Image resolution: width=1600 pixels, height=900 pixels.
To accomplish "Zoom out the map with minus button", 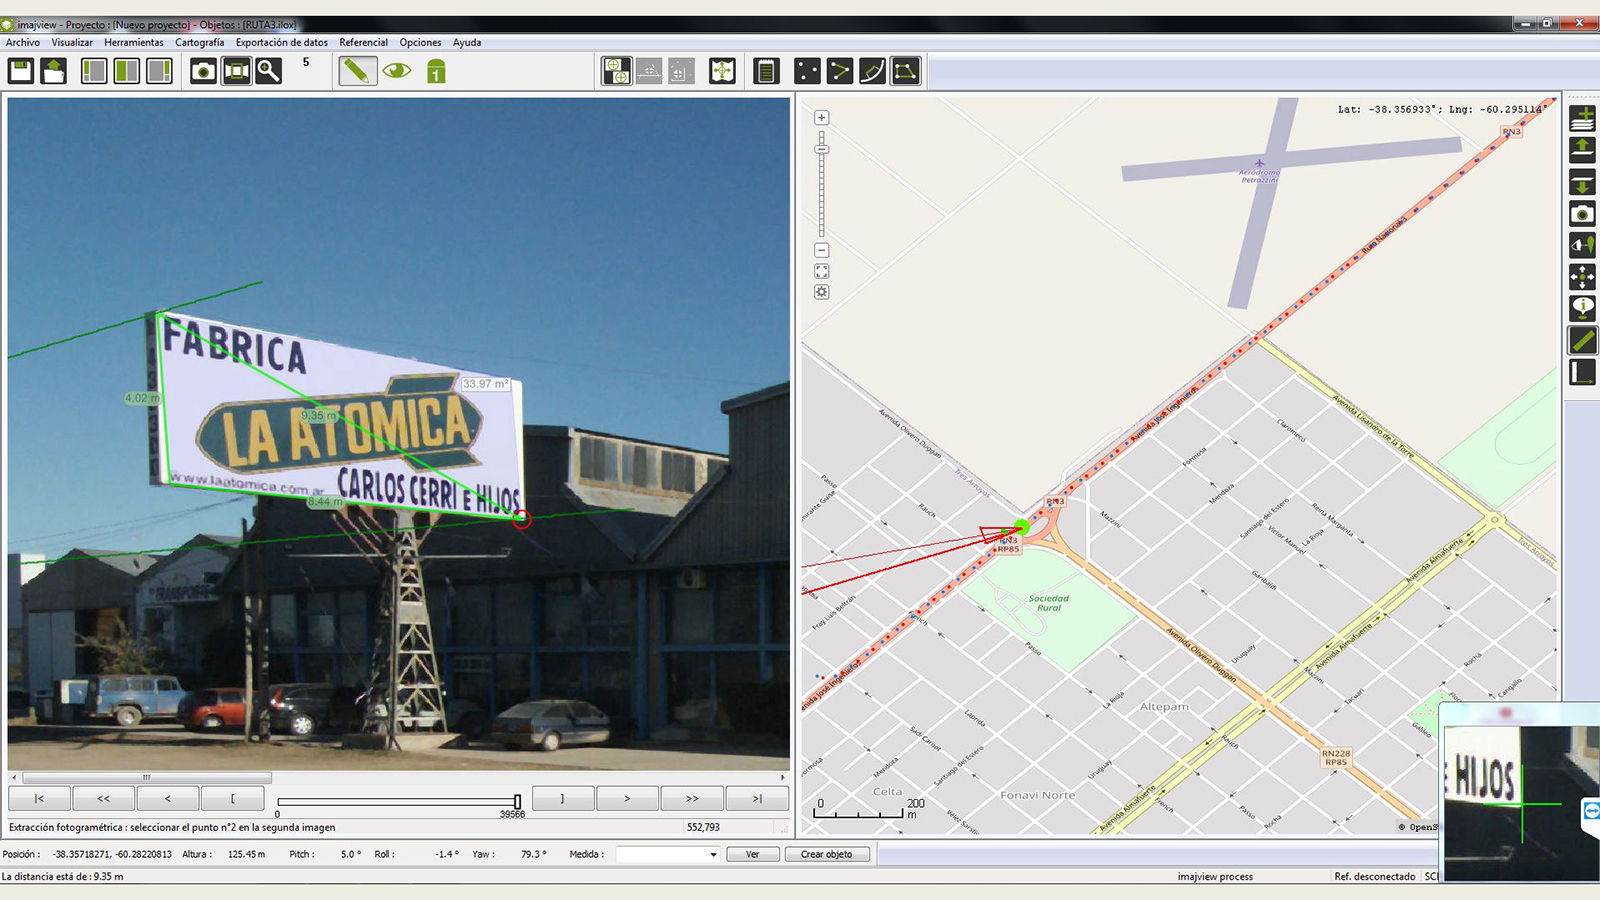I will pos(822,250).
